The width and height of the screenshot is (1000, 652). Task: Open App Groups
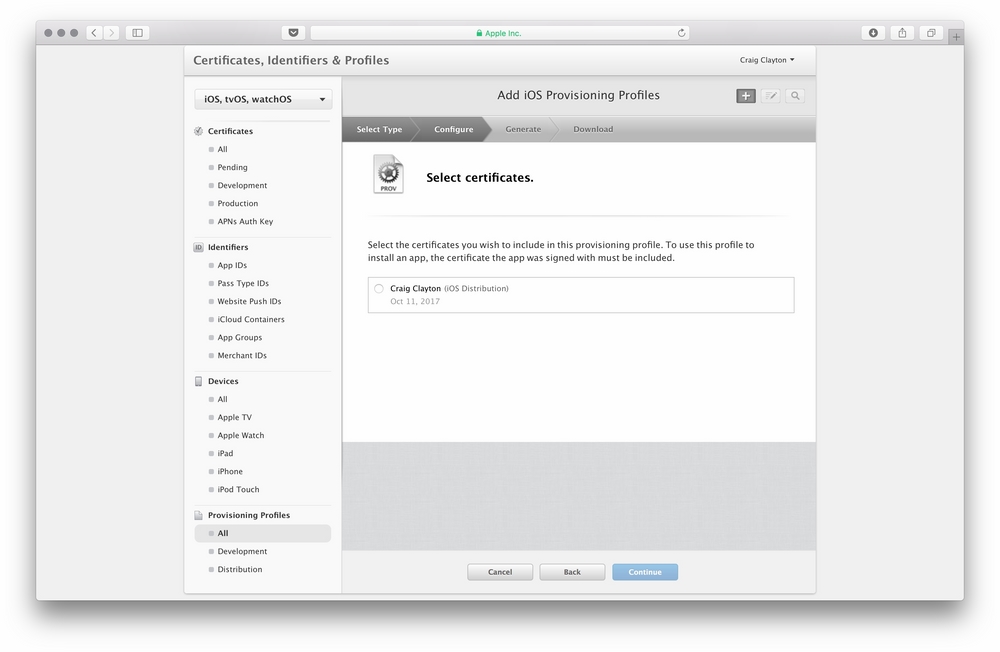[x=240, y=337]
